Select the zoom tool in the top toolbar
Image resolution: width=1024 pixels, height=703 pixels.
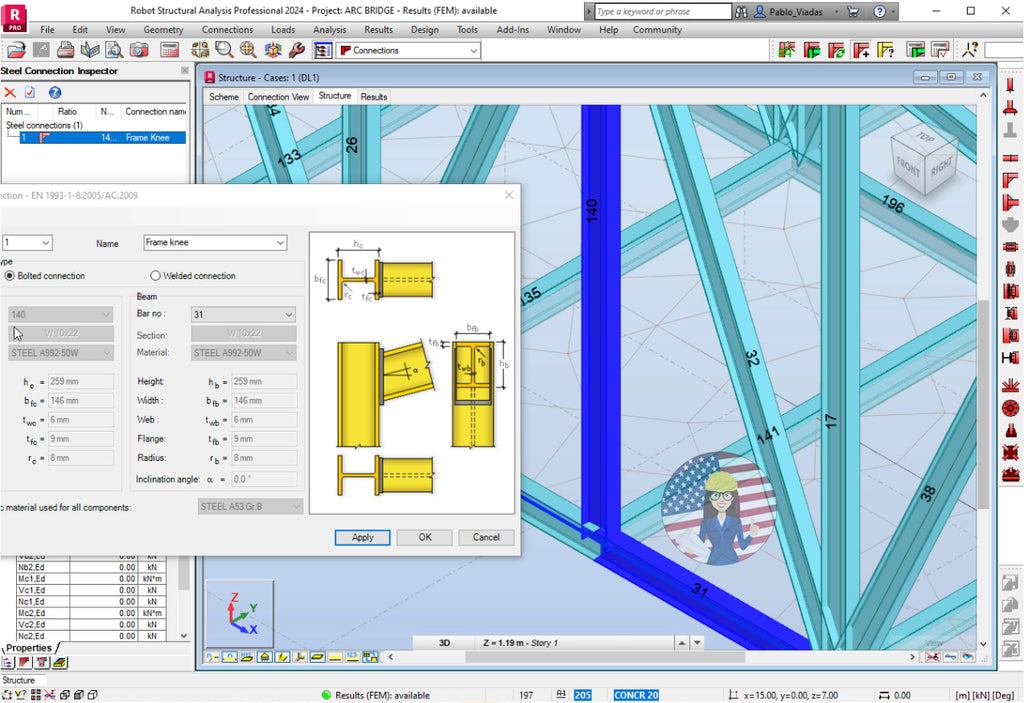click(x=224, y=51)
